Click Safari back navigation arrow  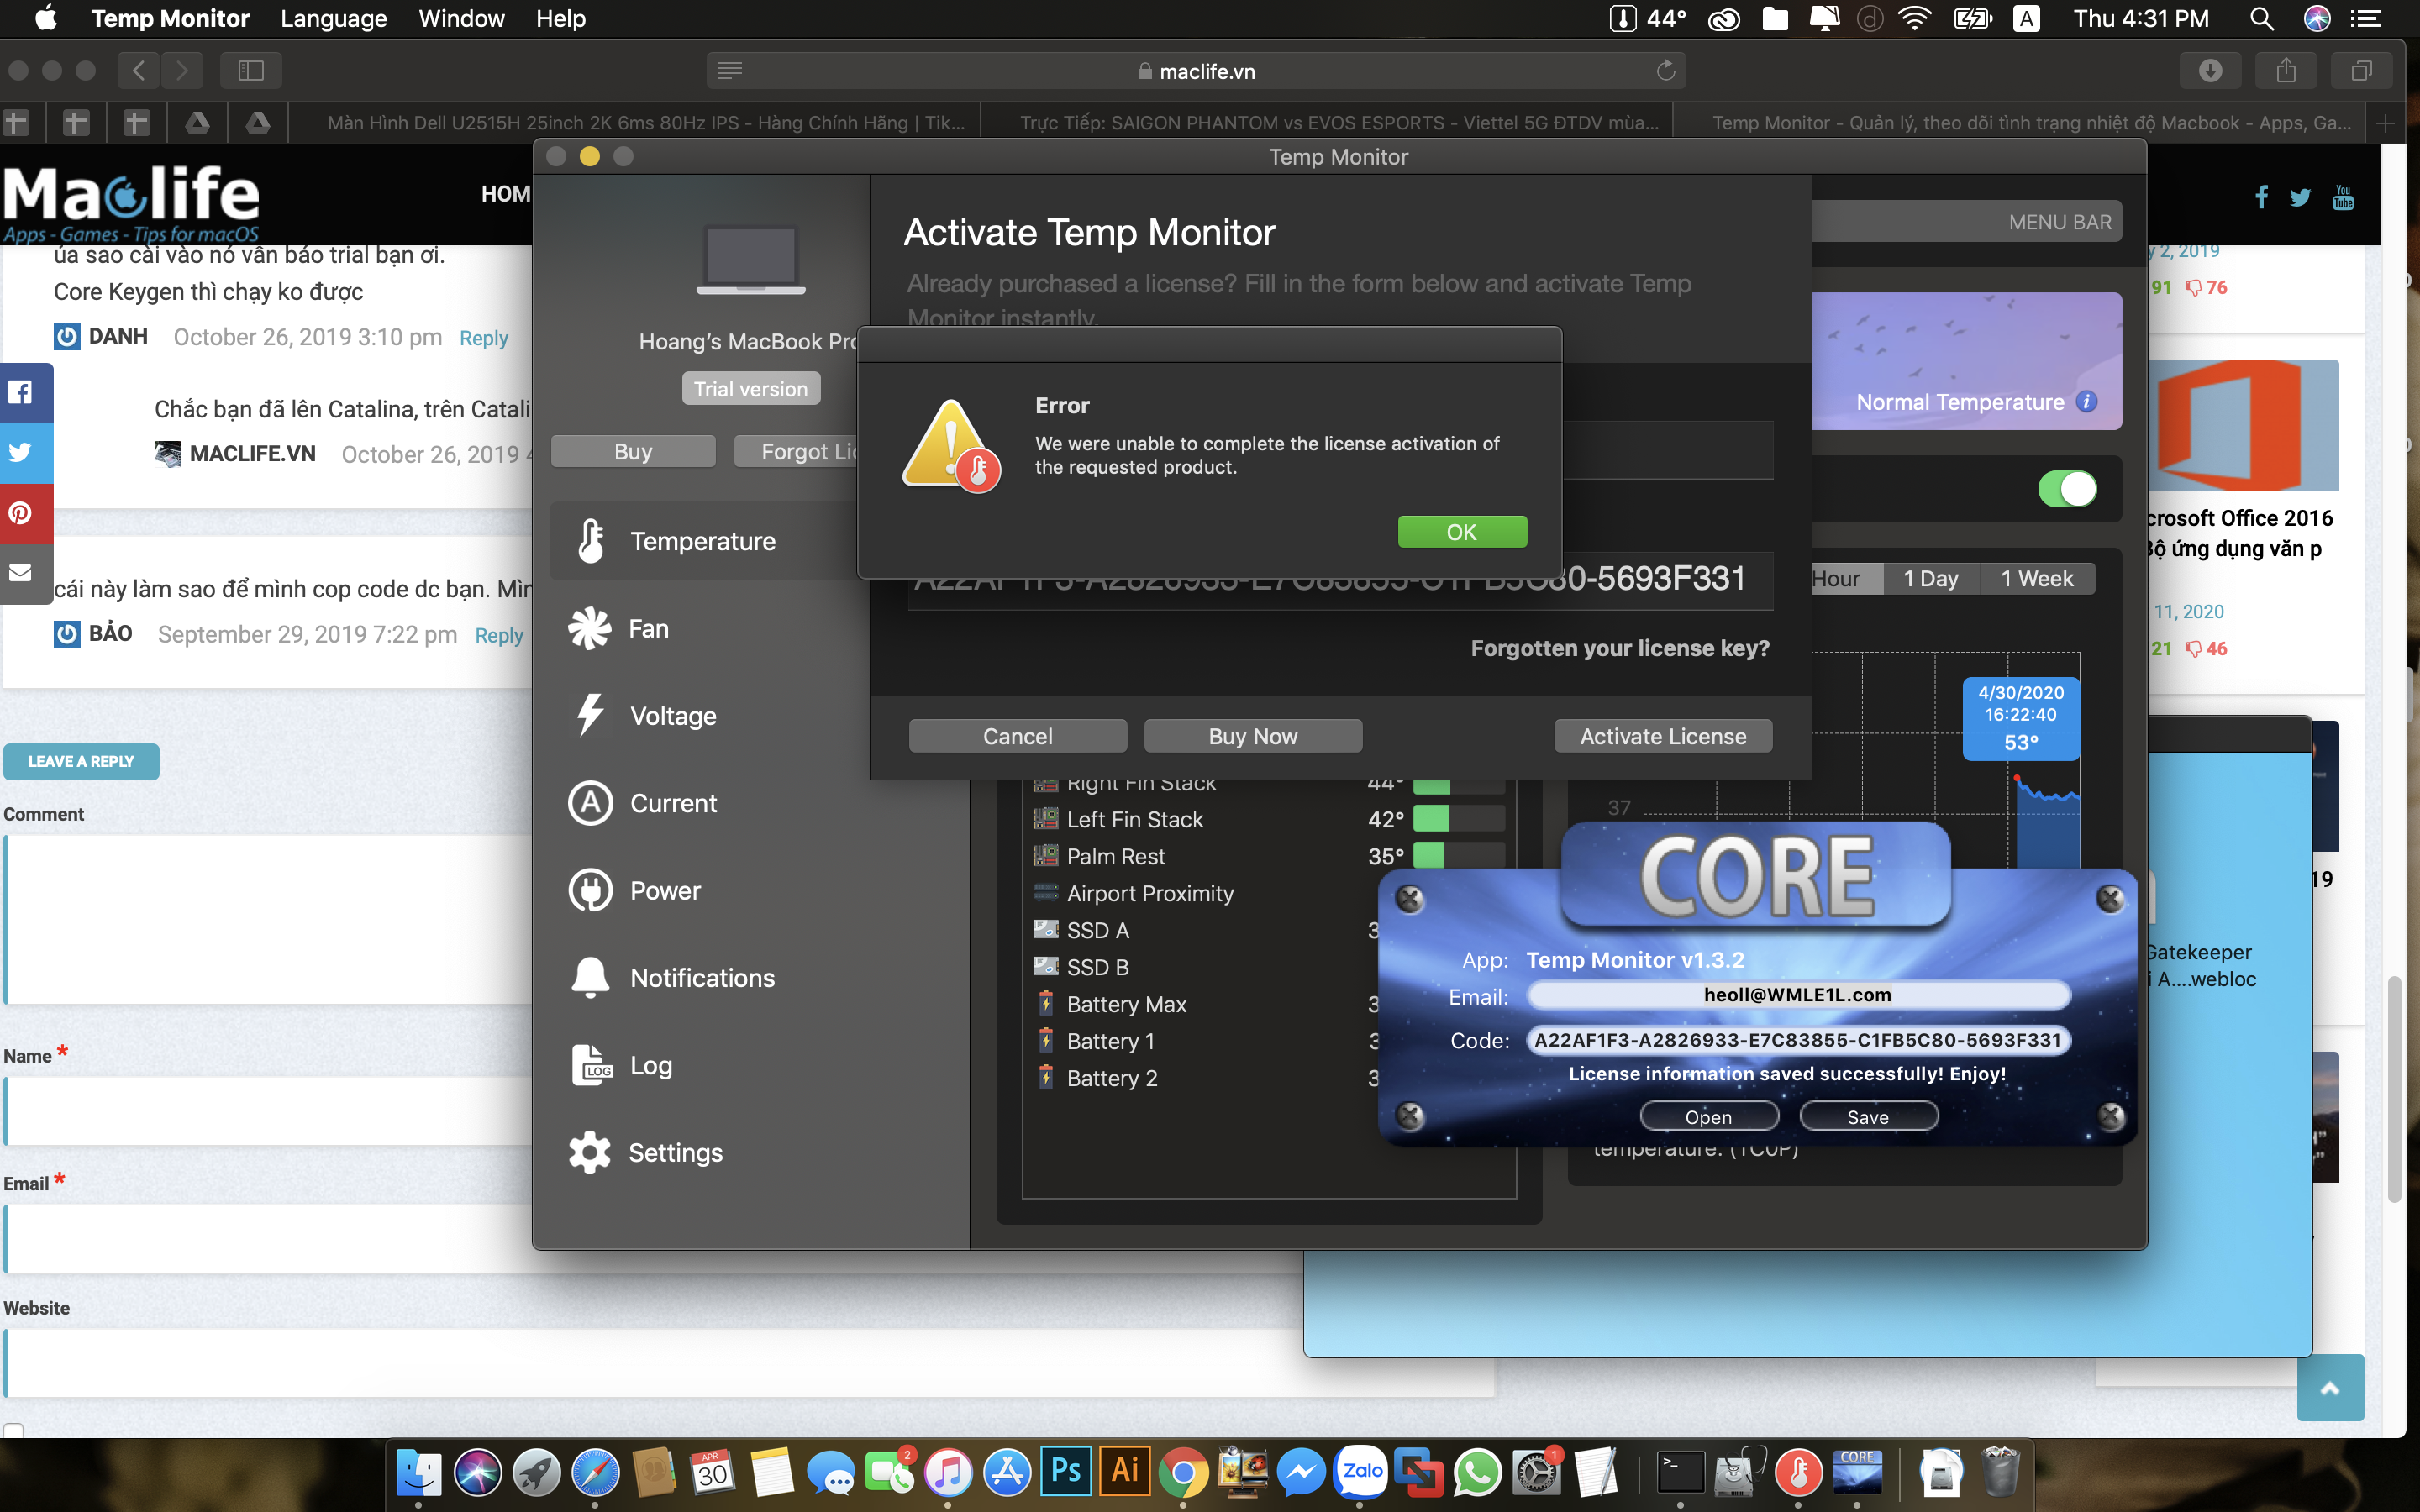139,70
